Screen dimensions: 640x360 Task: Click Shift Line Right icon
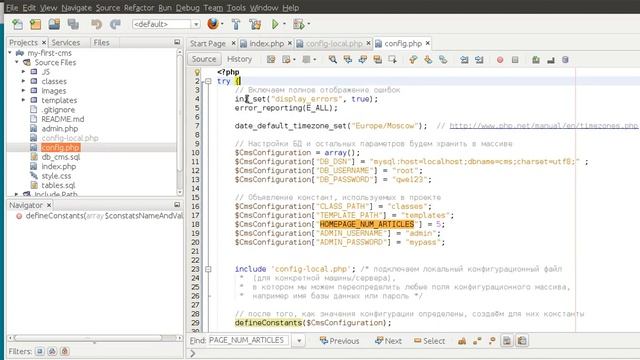(479, 60)
